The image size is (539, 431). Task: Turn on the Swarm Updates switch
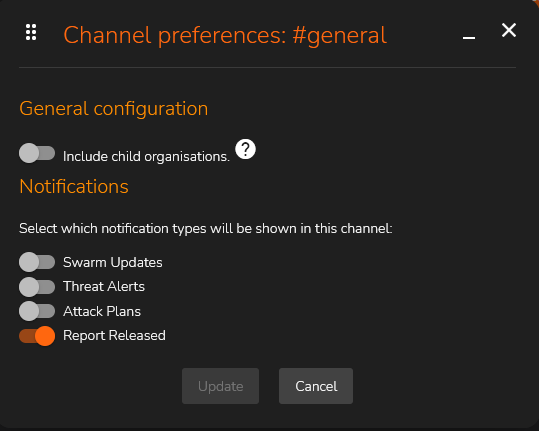coord(37,262)
